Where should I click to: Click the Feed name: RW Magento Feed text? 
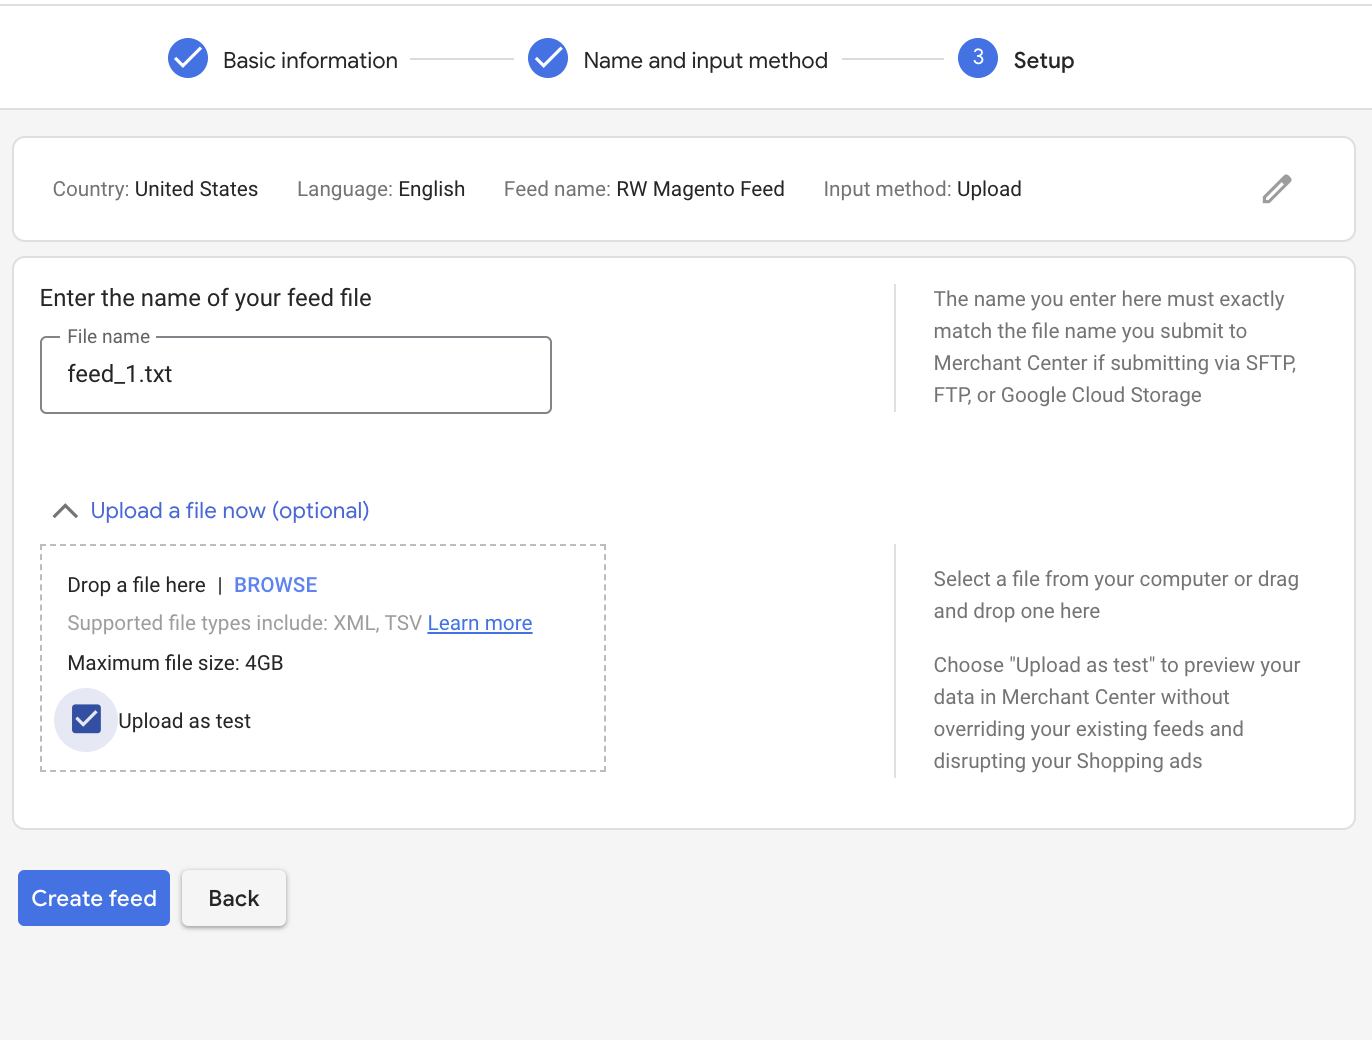click(x=644, y=189)
